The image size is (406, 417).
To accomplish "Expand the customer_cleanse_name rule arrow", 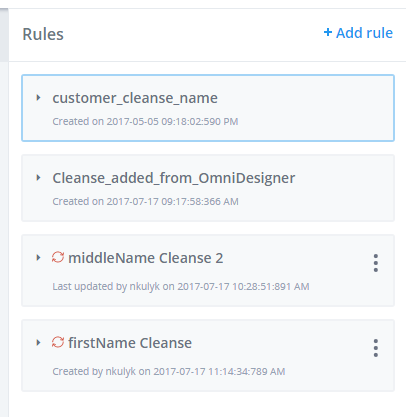I will point(38,98).
